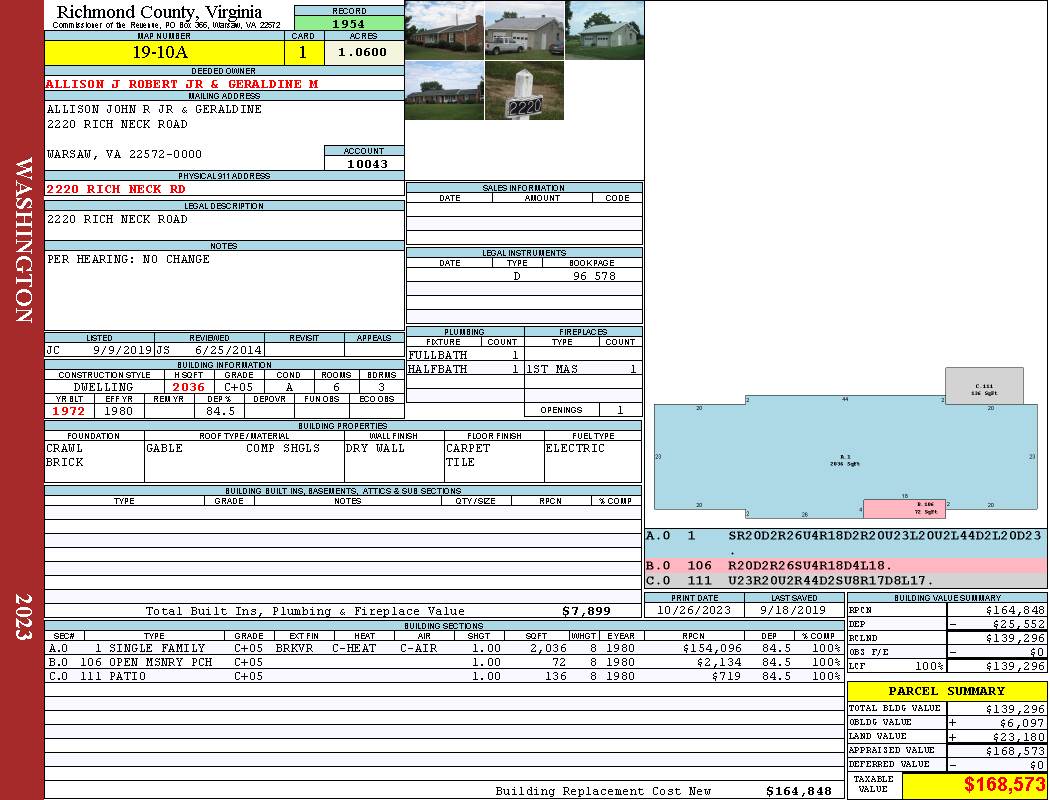
Task: Select the yellow Parcel Summary header
Action: (x=946, y=691)
